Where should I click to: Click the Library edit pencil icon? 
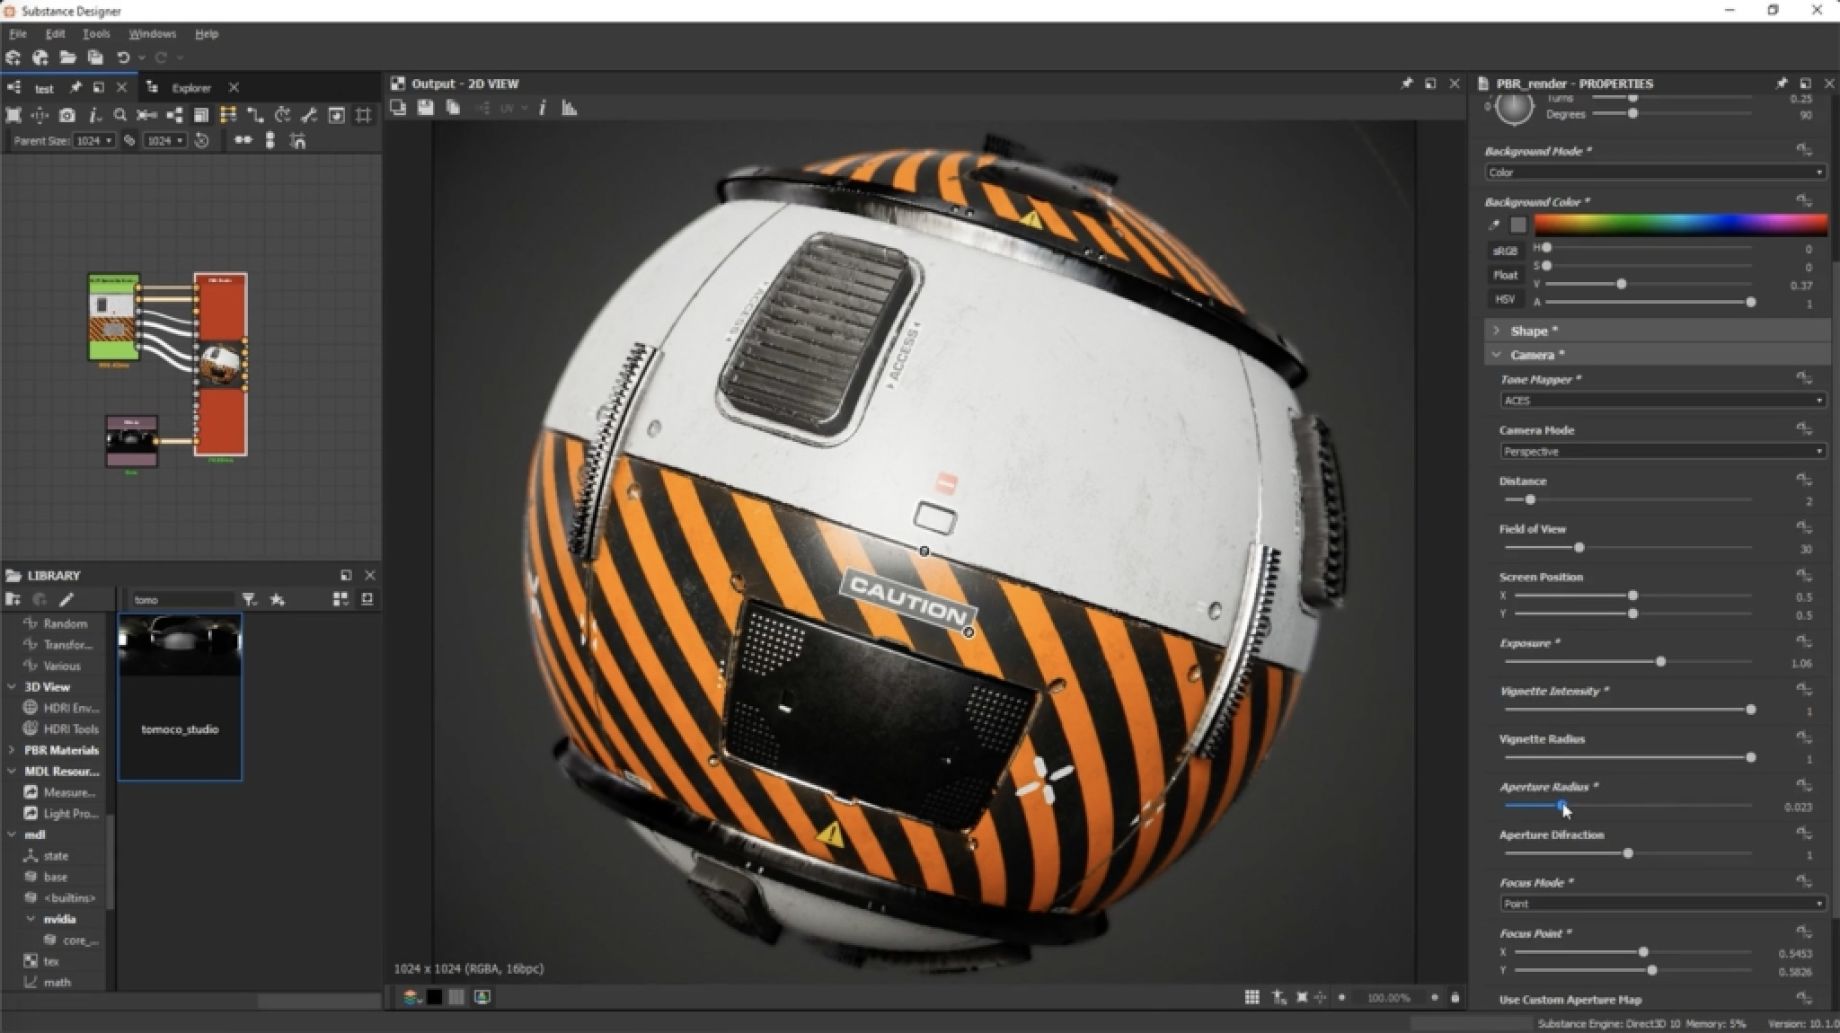[x=66, y=600]
